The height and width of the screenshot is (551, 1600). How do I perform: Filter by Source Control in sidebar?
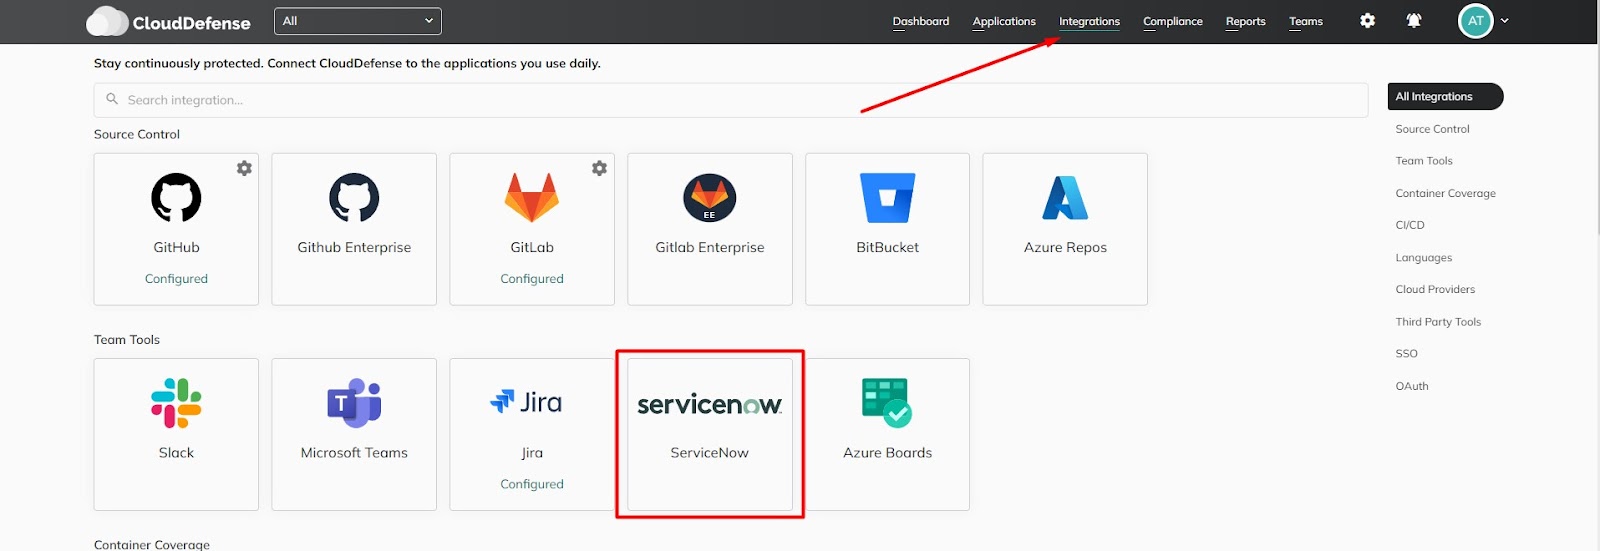coord(1432,129)
